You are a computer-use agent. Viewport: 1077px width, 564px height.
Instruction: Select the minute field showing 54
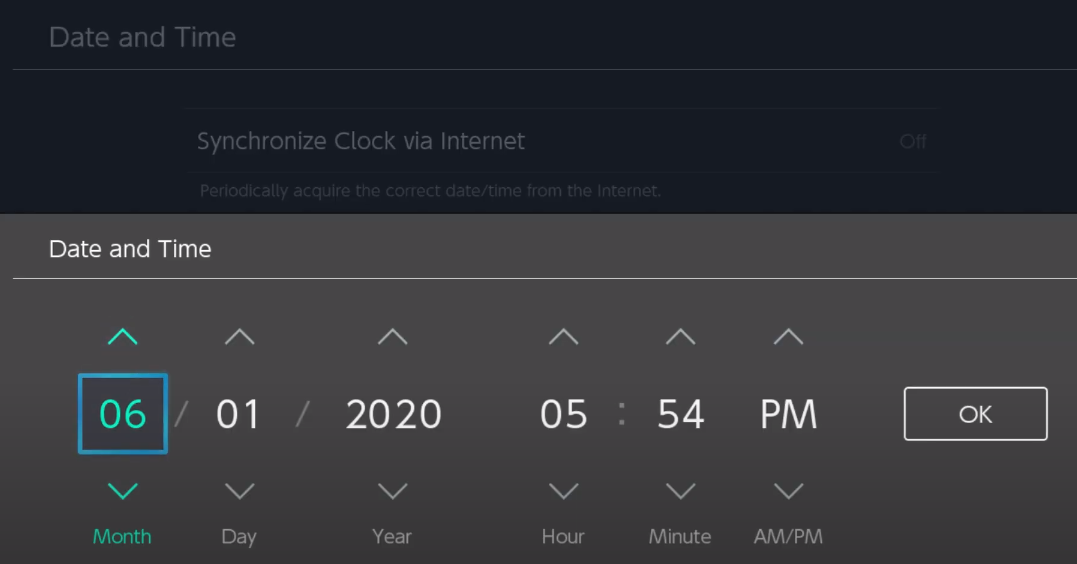pyautogui.click(x=680, y=414)
